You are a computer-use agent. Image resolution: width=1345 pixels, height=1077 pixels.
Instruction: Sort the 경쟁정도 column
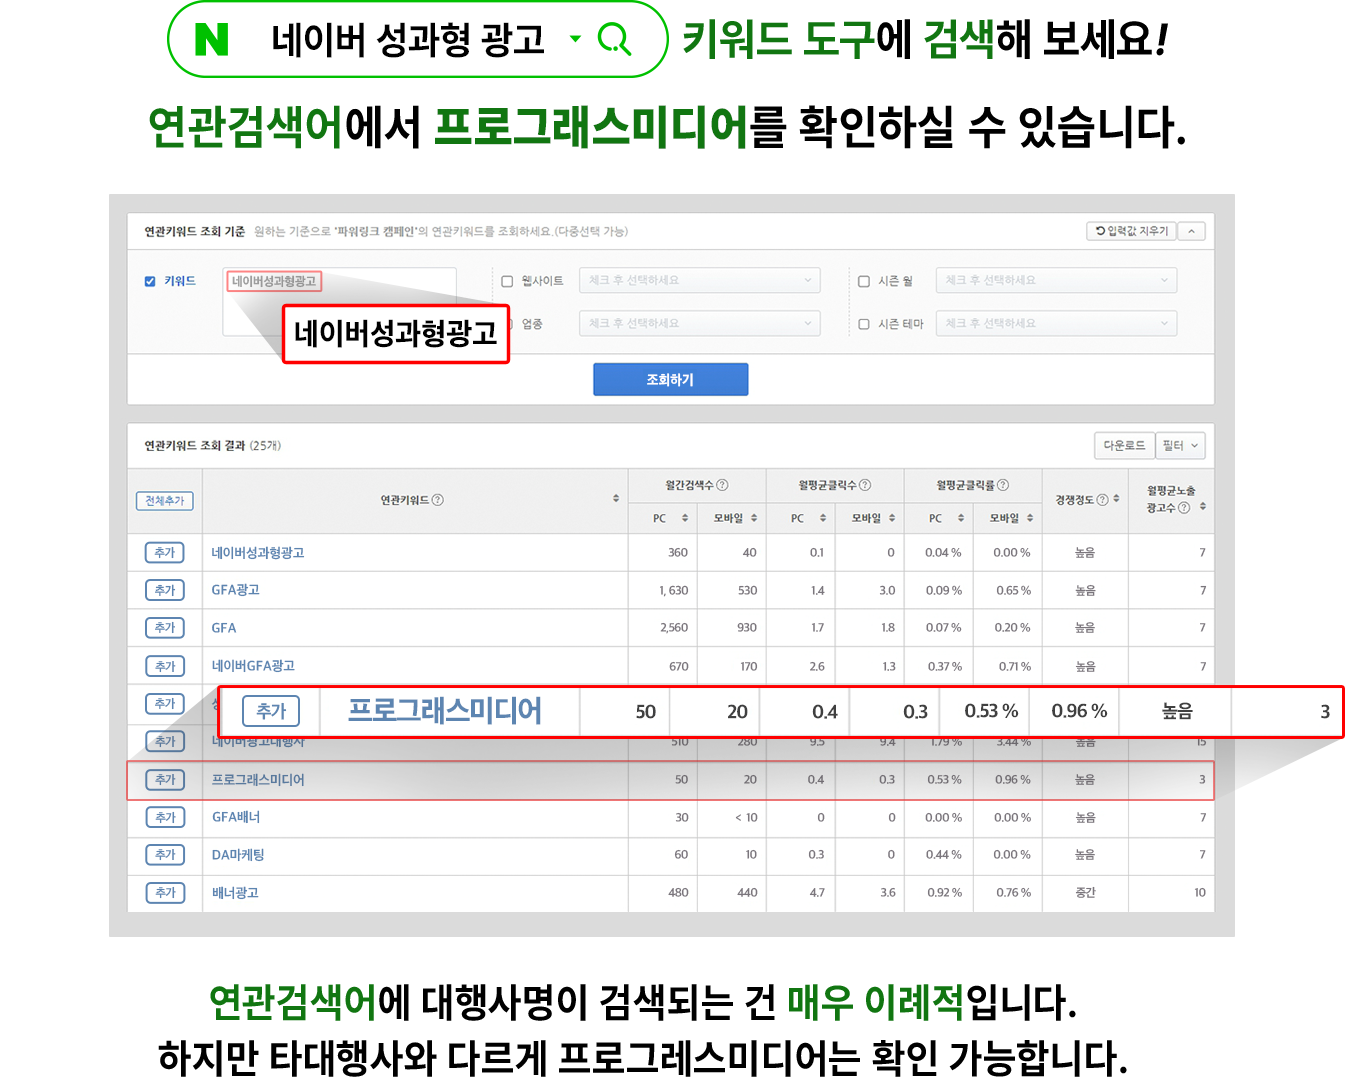click(x=1116, y=499)
